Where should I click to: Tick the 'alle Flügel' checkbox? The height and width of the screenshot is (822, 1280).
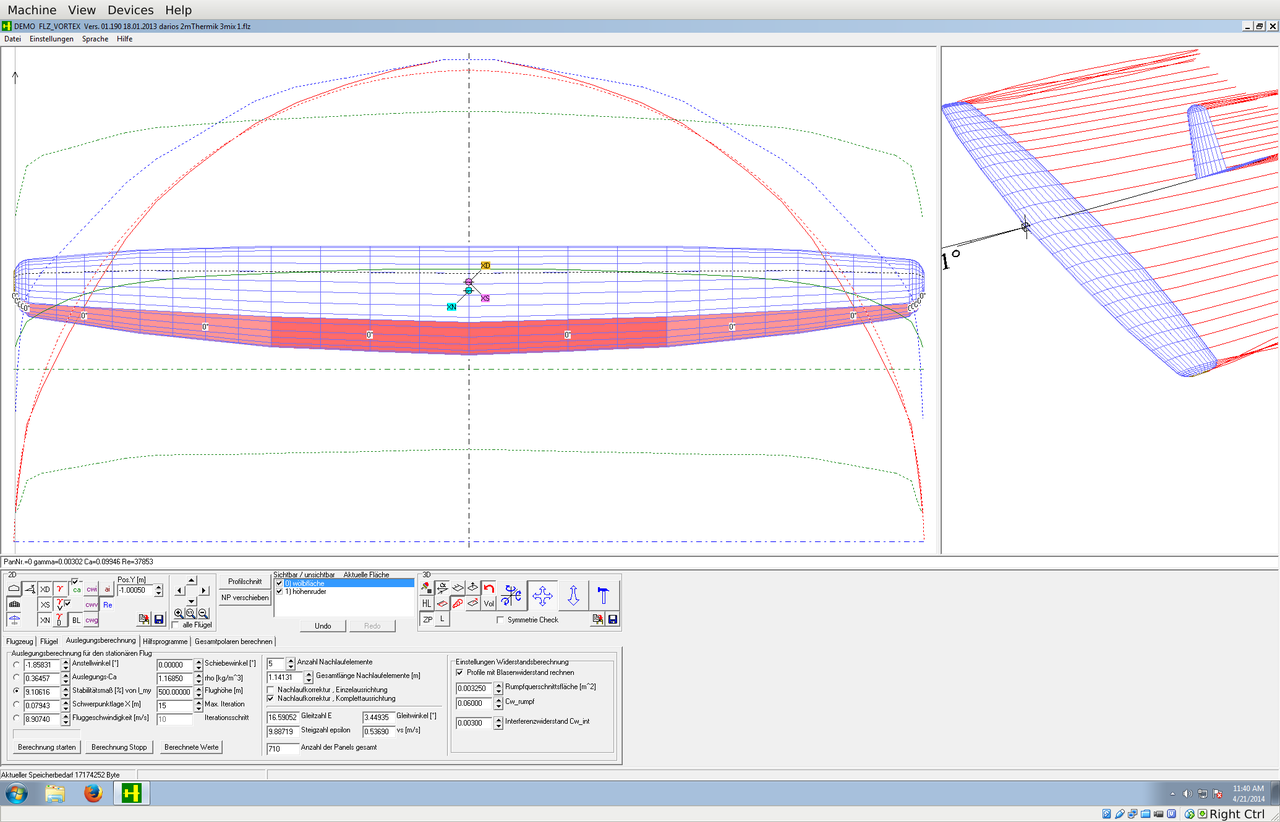coord(176,625)
